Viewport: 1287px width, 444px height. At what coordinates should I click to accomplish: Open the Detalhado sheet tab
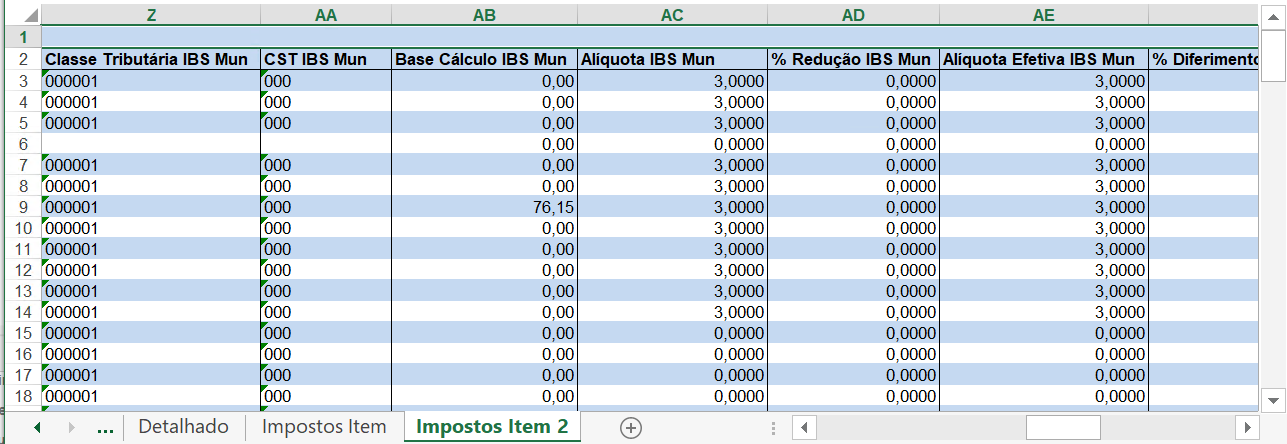click(184, 427)
